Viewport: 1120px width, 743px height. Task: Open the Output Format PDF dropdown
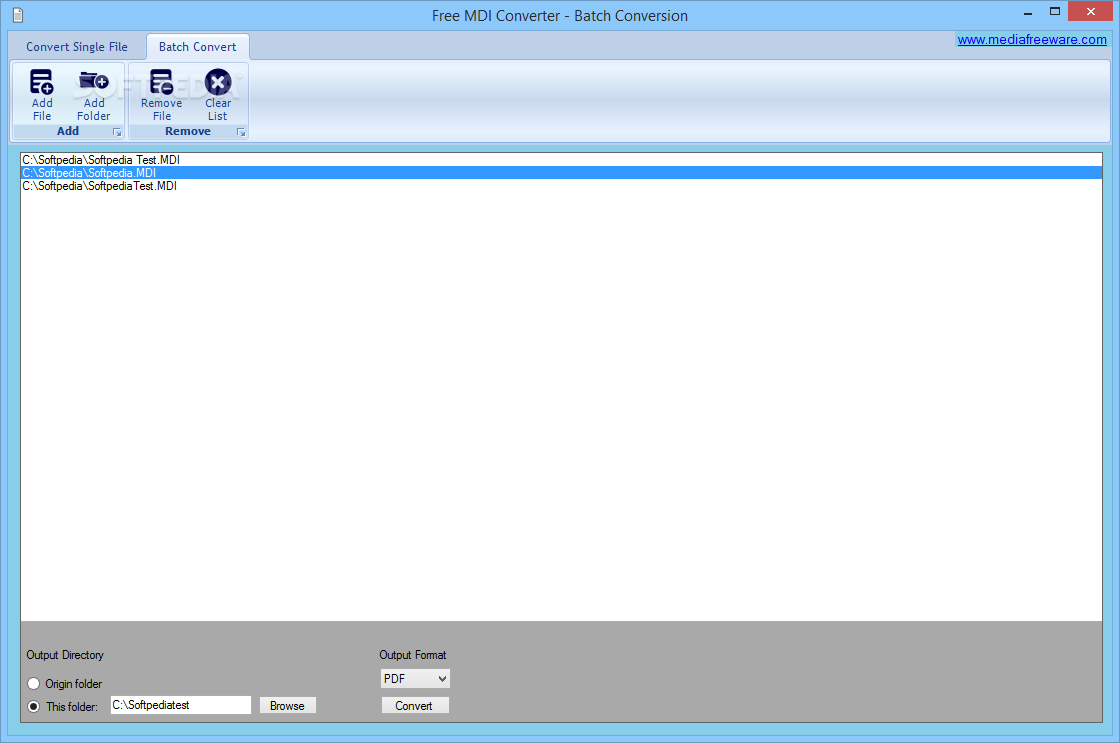pos(415,679)
